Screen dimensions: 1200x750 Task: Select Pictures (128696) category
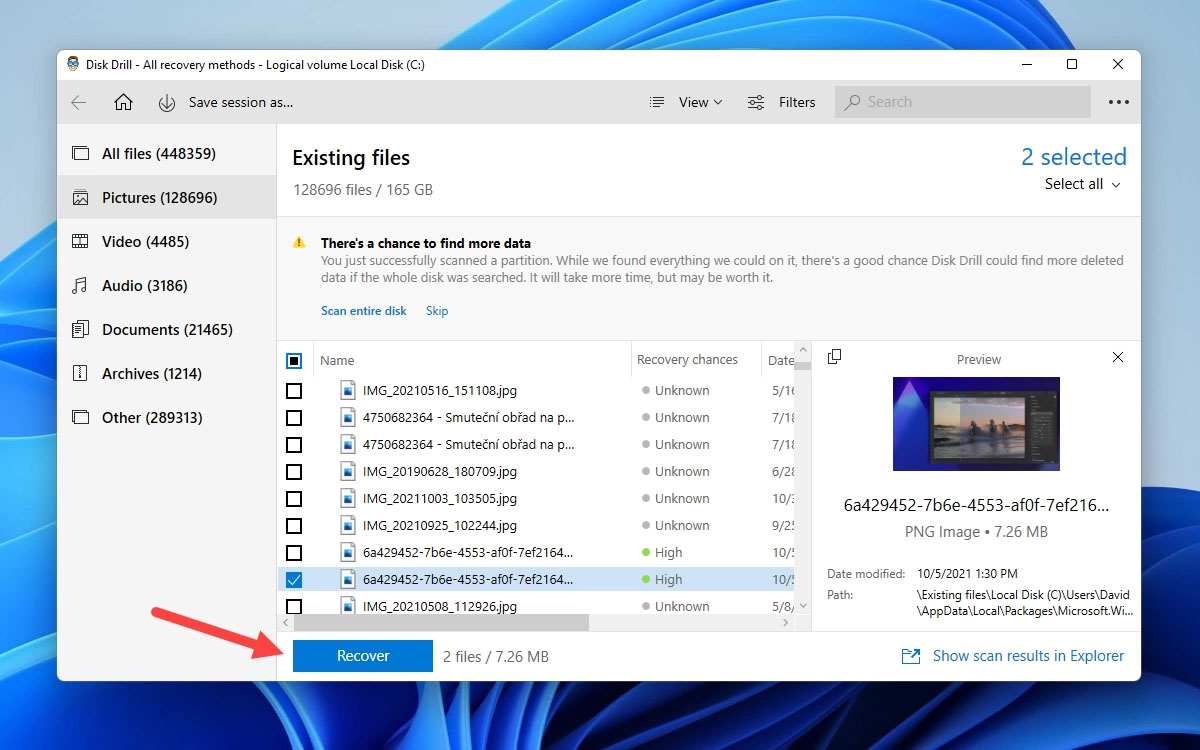click(167, 198)
